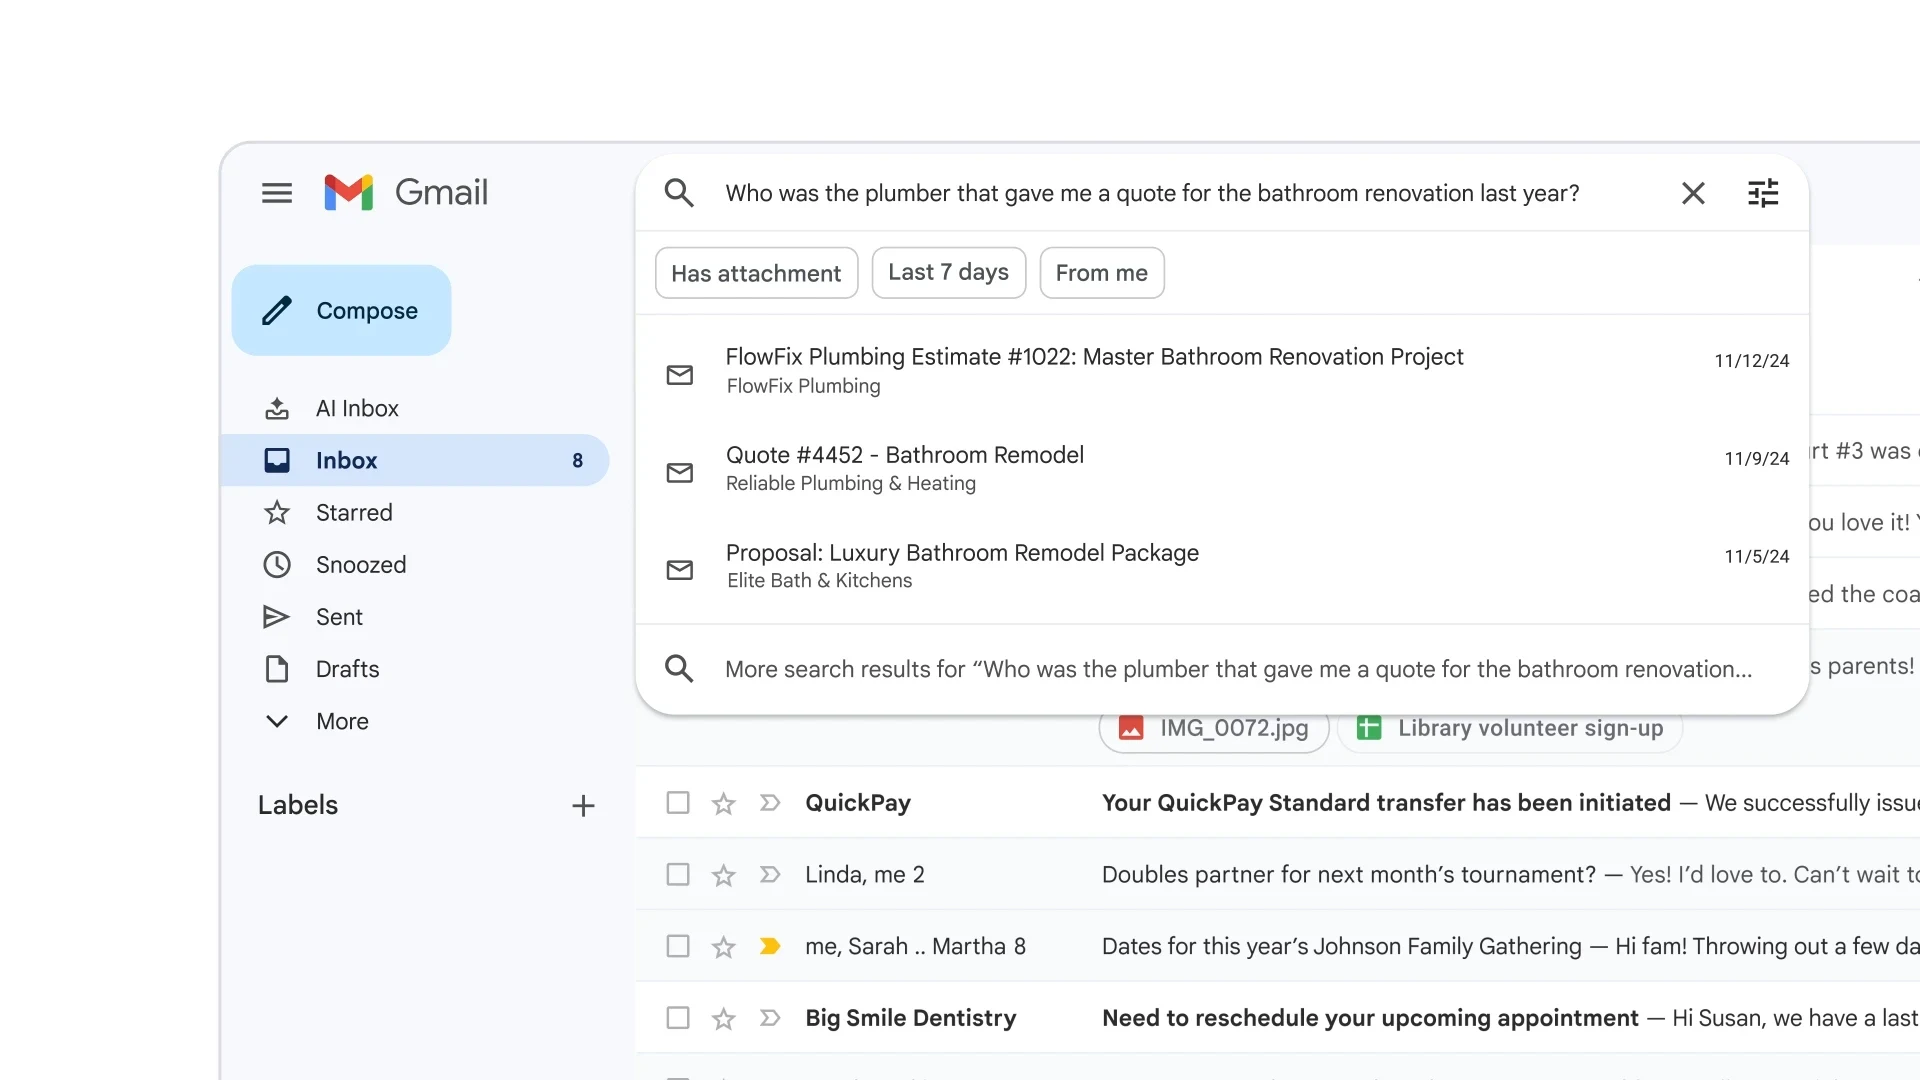Viewport: 1920px width, 1080px height.
Task: Select the Big Smile Dentistry email checkbox
Action: [x=678, y=1018]
